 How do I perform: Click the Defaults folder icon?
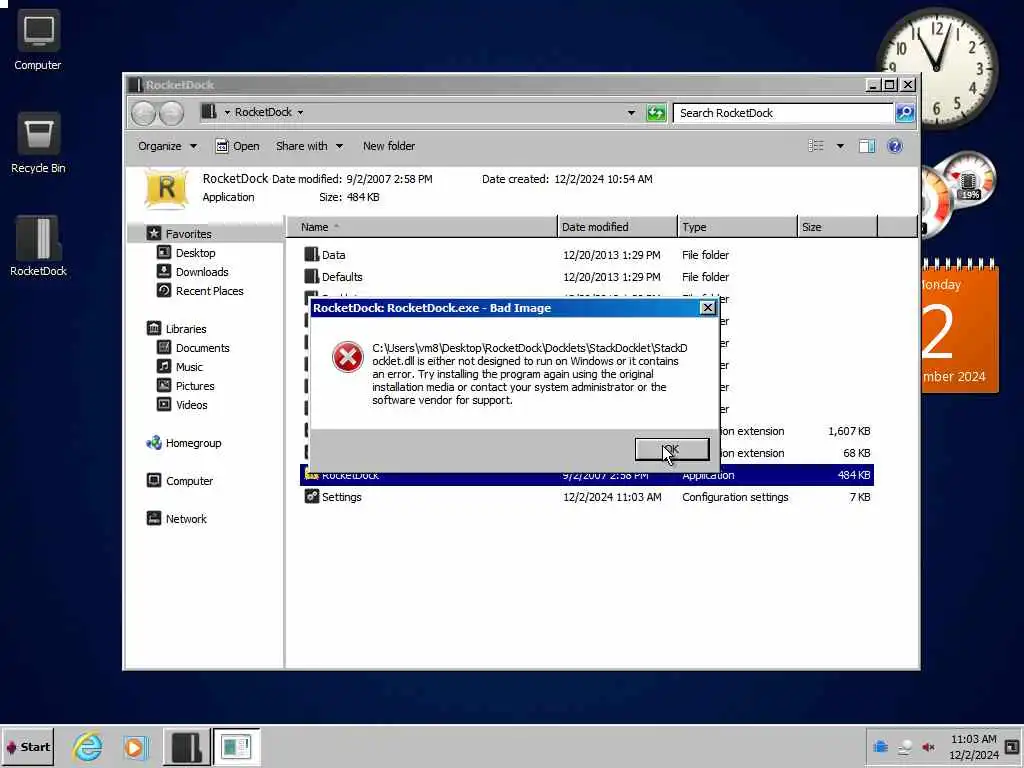coord(312,277)
